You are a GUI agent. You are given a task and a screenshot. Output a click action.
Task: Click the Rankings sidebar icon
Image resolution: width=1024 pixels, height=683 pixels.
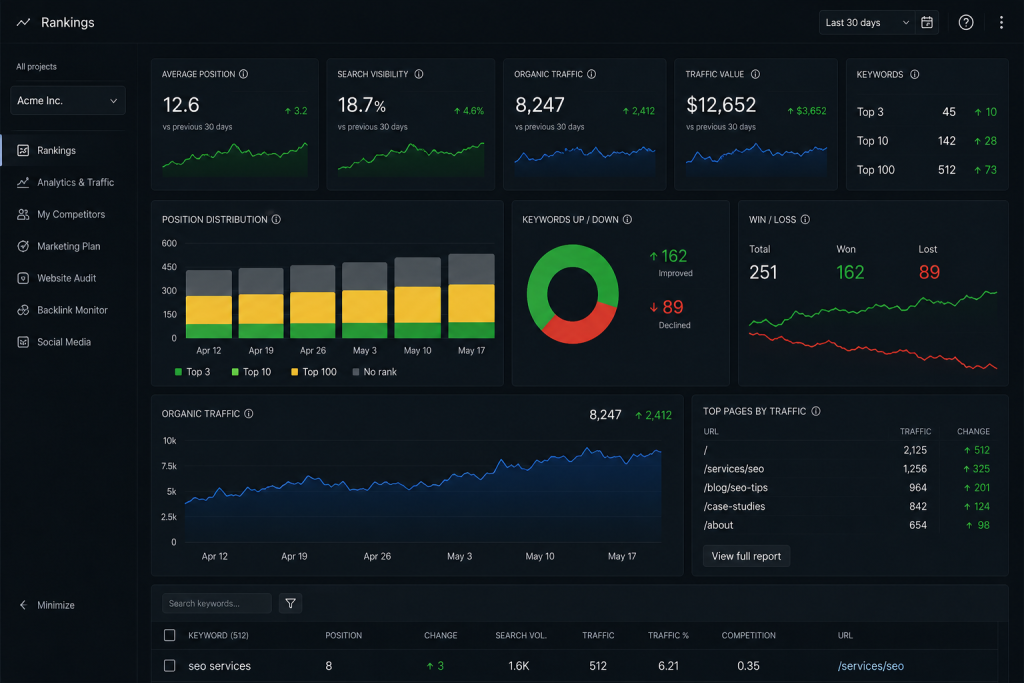click(23, 150)
